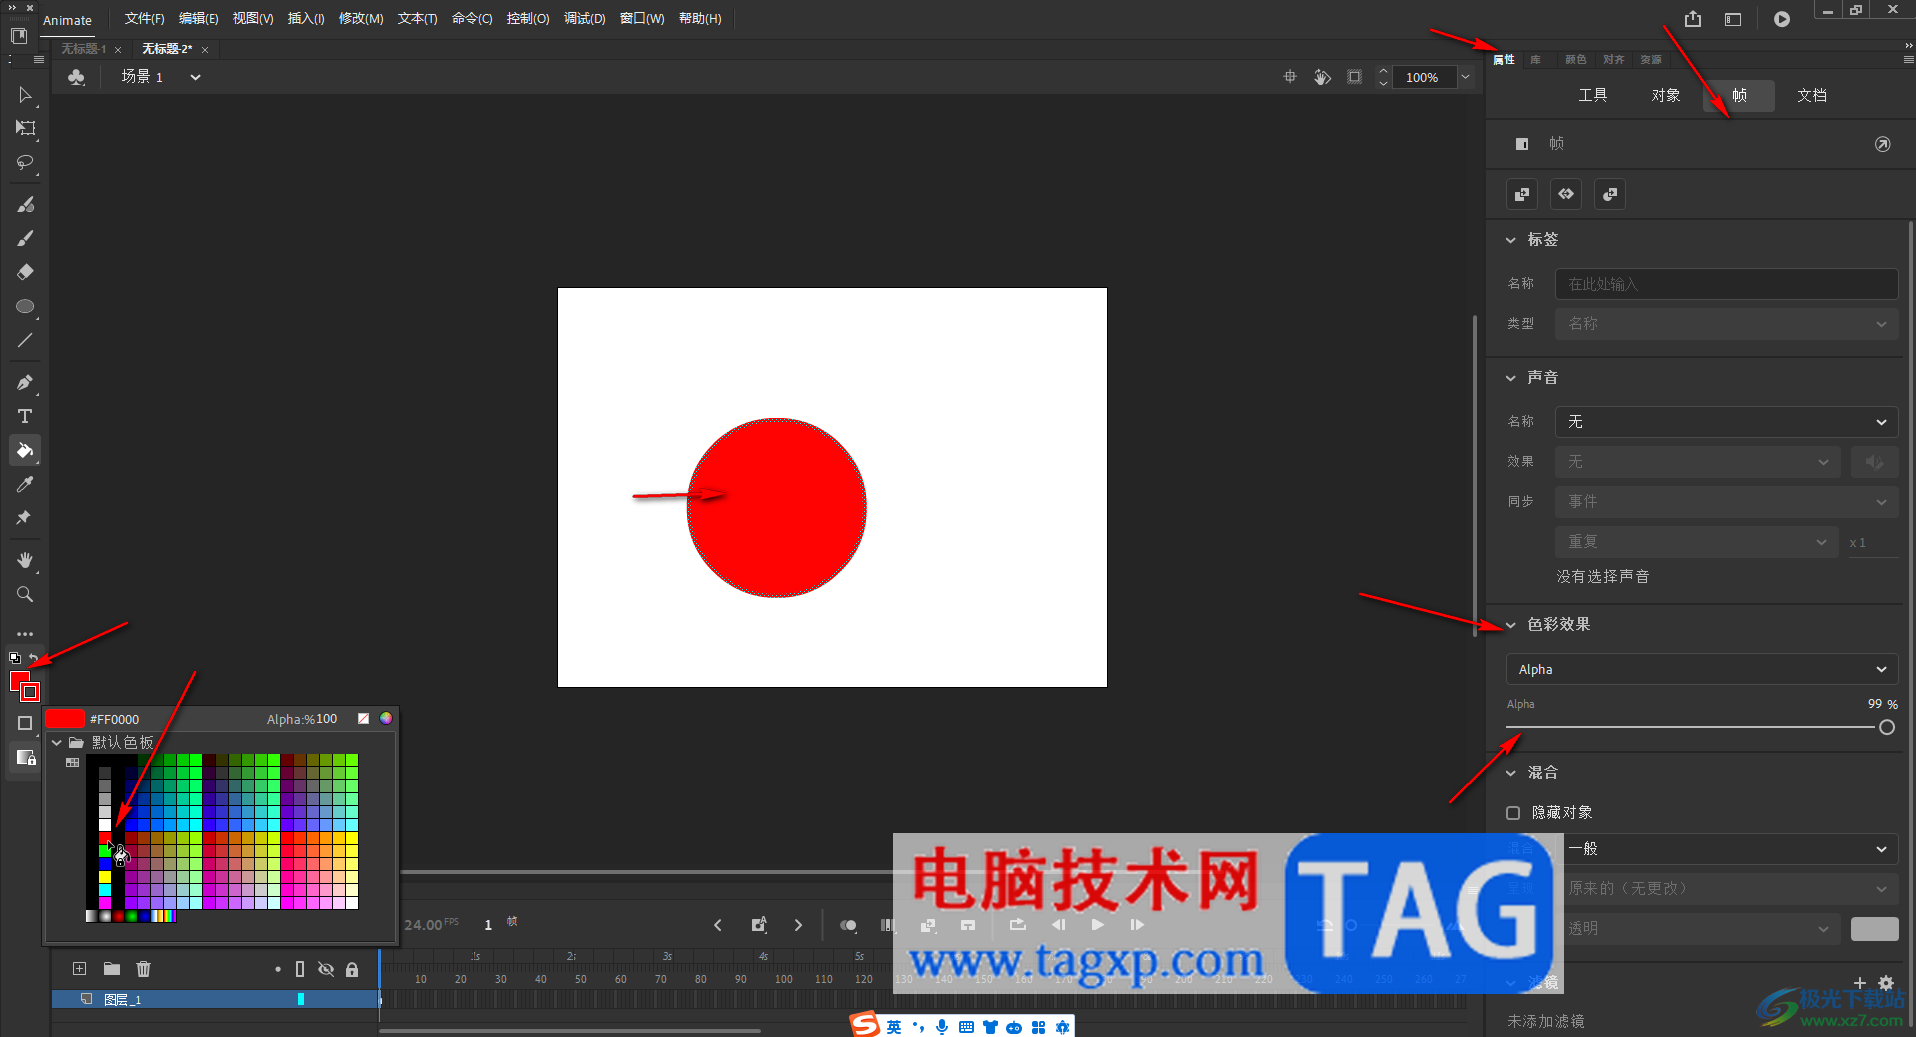This screenshot has height=1037, width=1916.
Task: Create a new layer folder
Action: (112, 969)
